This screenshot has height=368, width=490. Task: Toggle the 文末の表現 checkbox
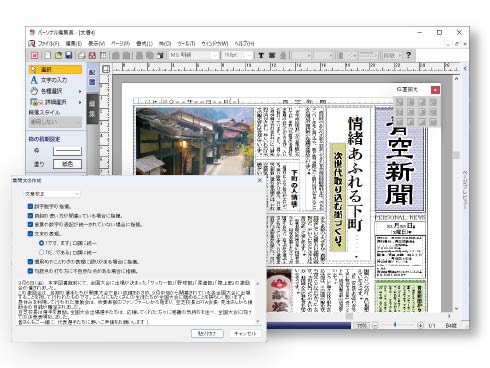point(30,234)
